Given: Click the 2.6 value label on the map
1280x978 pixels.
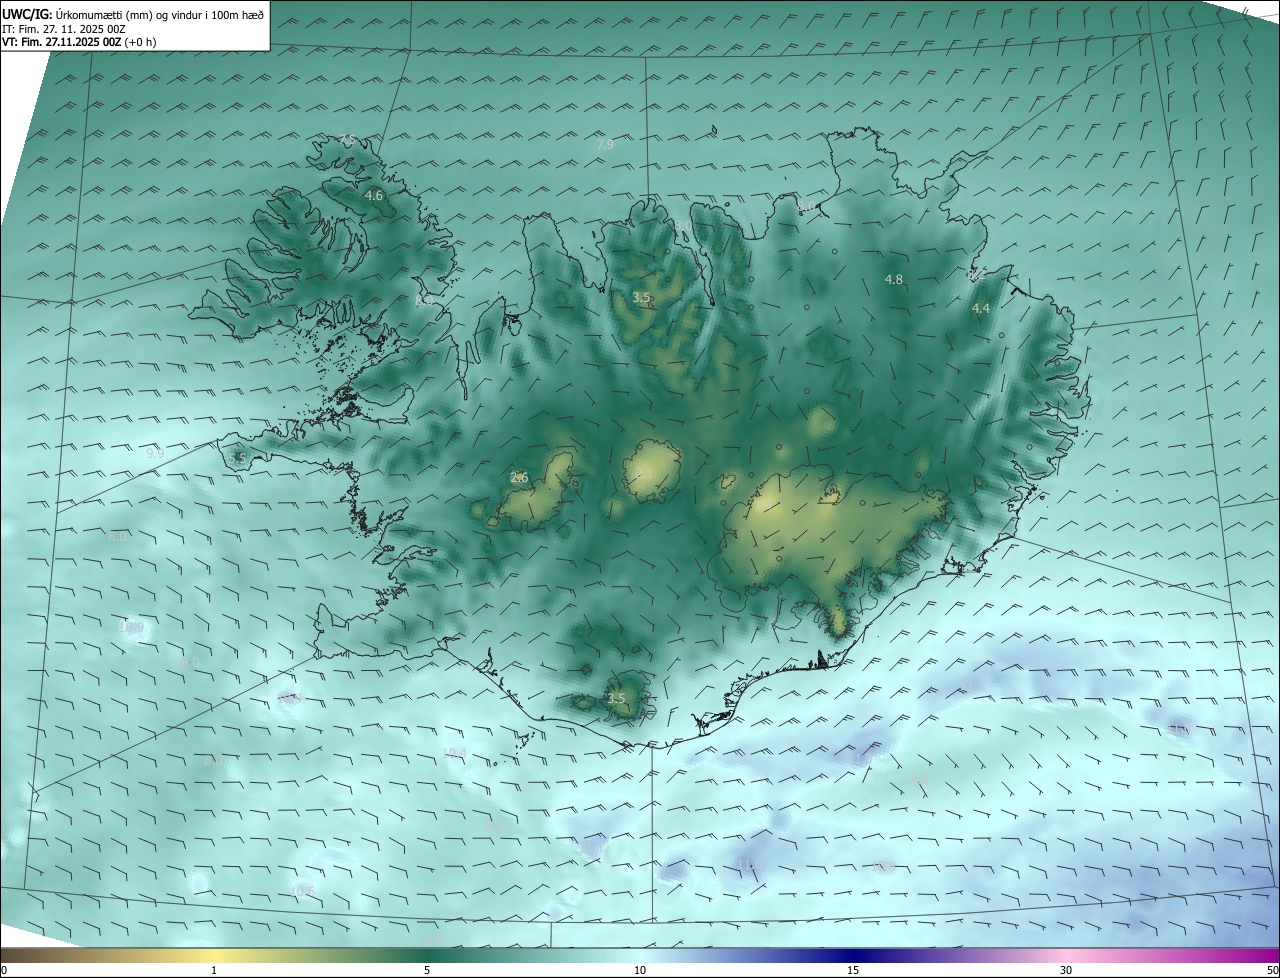Looking at the screenshot, I should [x=519, y=478].
